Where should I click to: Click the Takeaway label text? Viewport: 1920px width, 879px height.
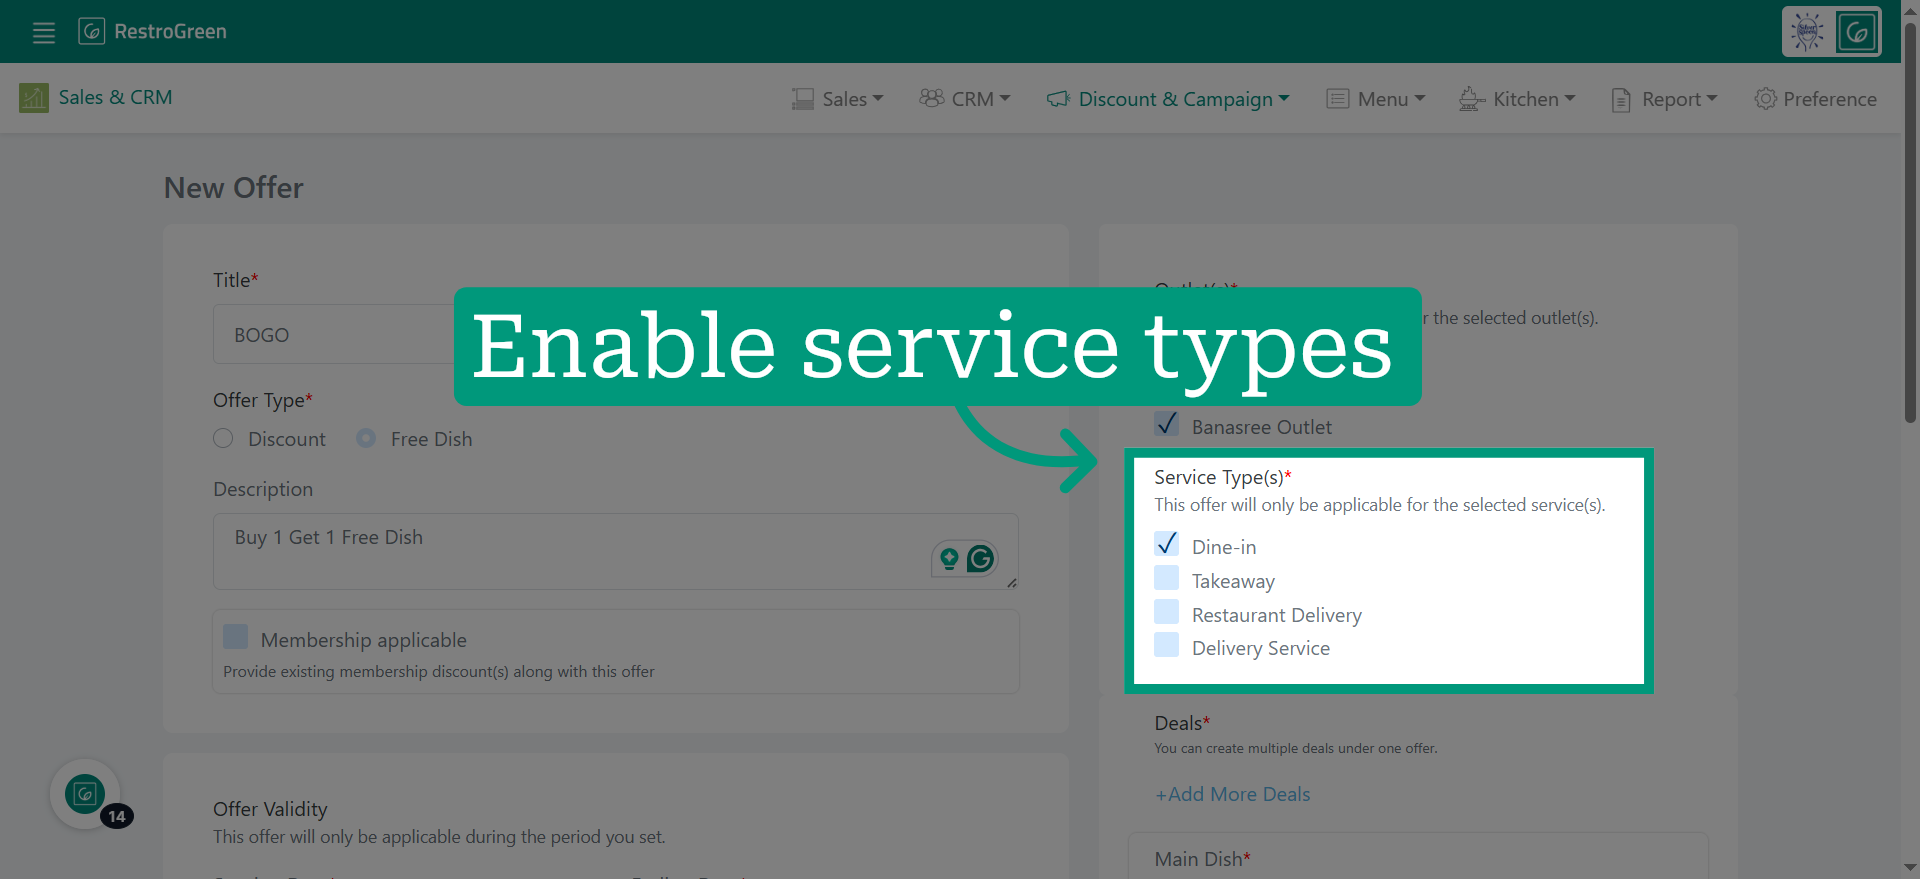tap(1233, 581)
